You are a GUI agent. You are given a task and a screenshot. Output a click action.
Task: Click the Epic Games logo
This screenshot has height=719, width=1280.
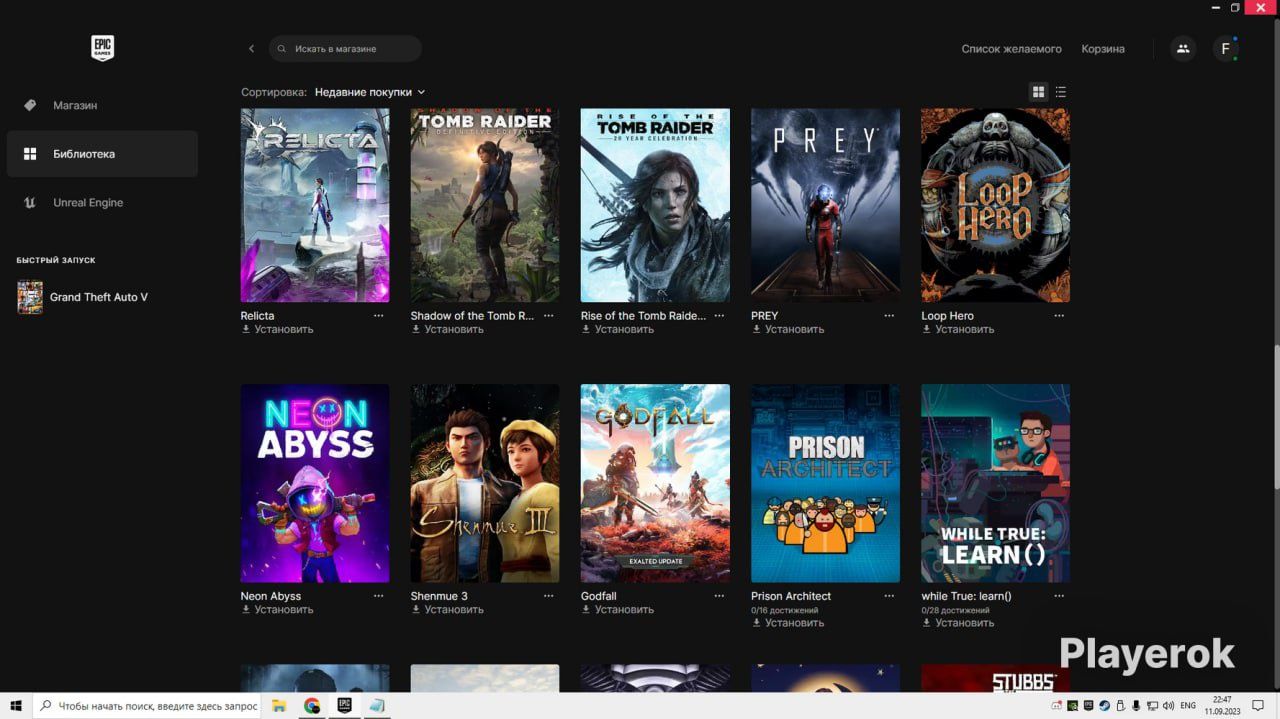click(x=102, y=48)
